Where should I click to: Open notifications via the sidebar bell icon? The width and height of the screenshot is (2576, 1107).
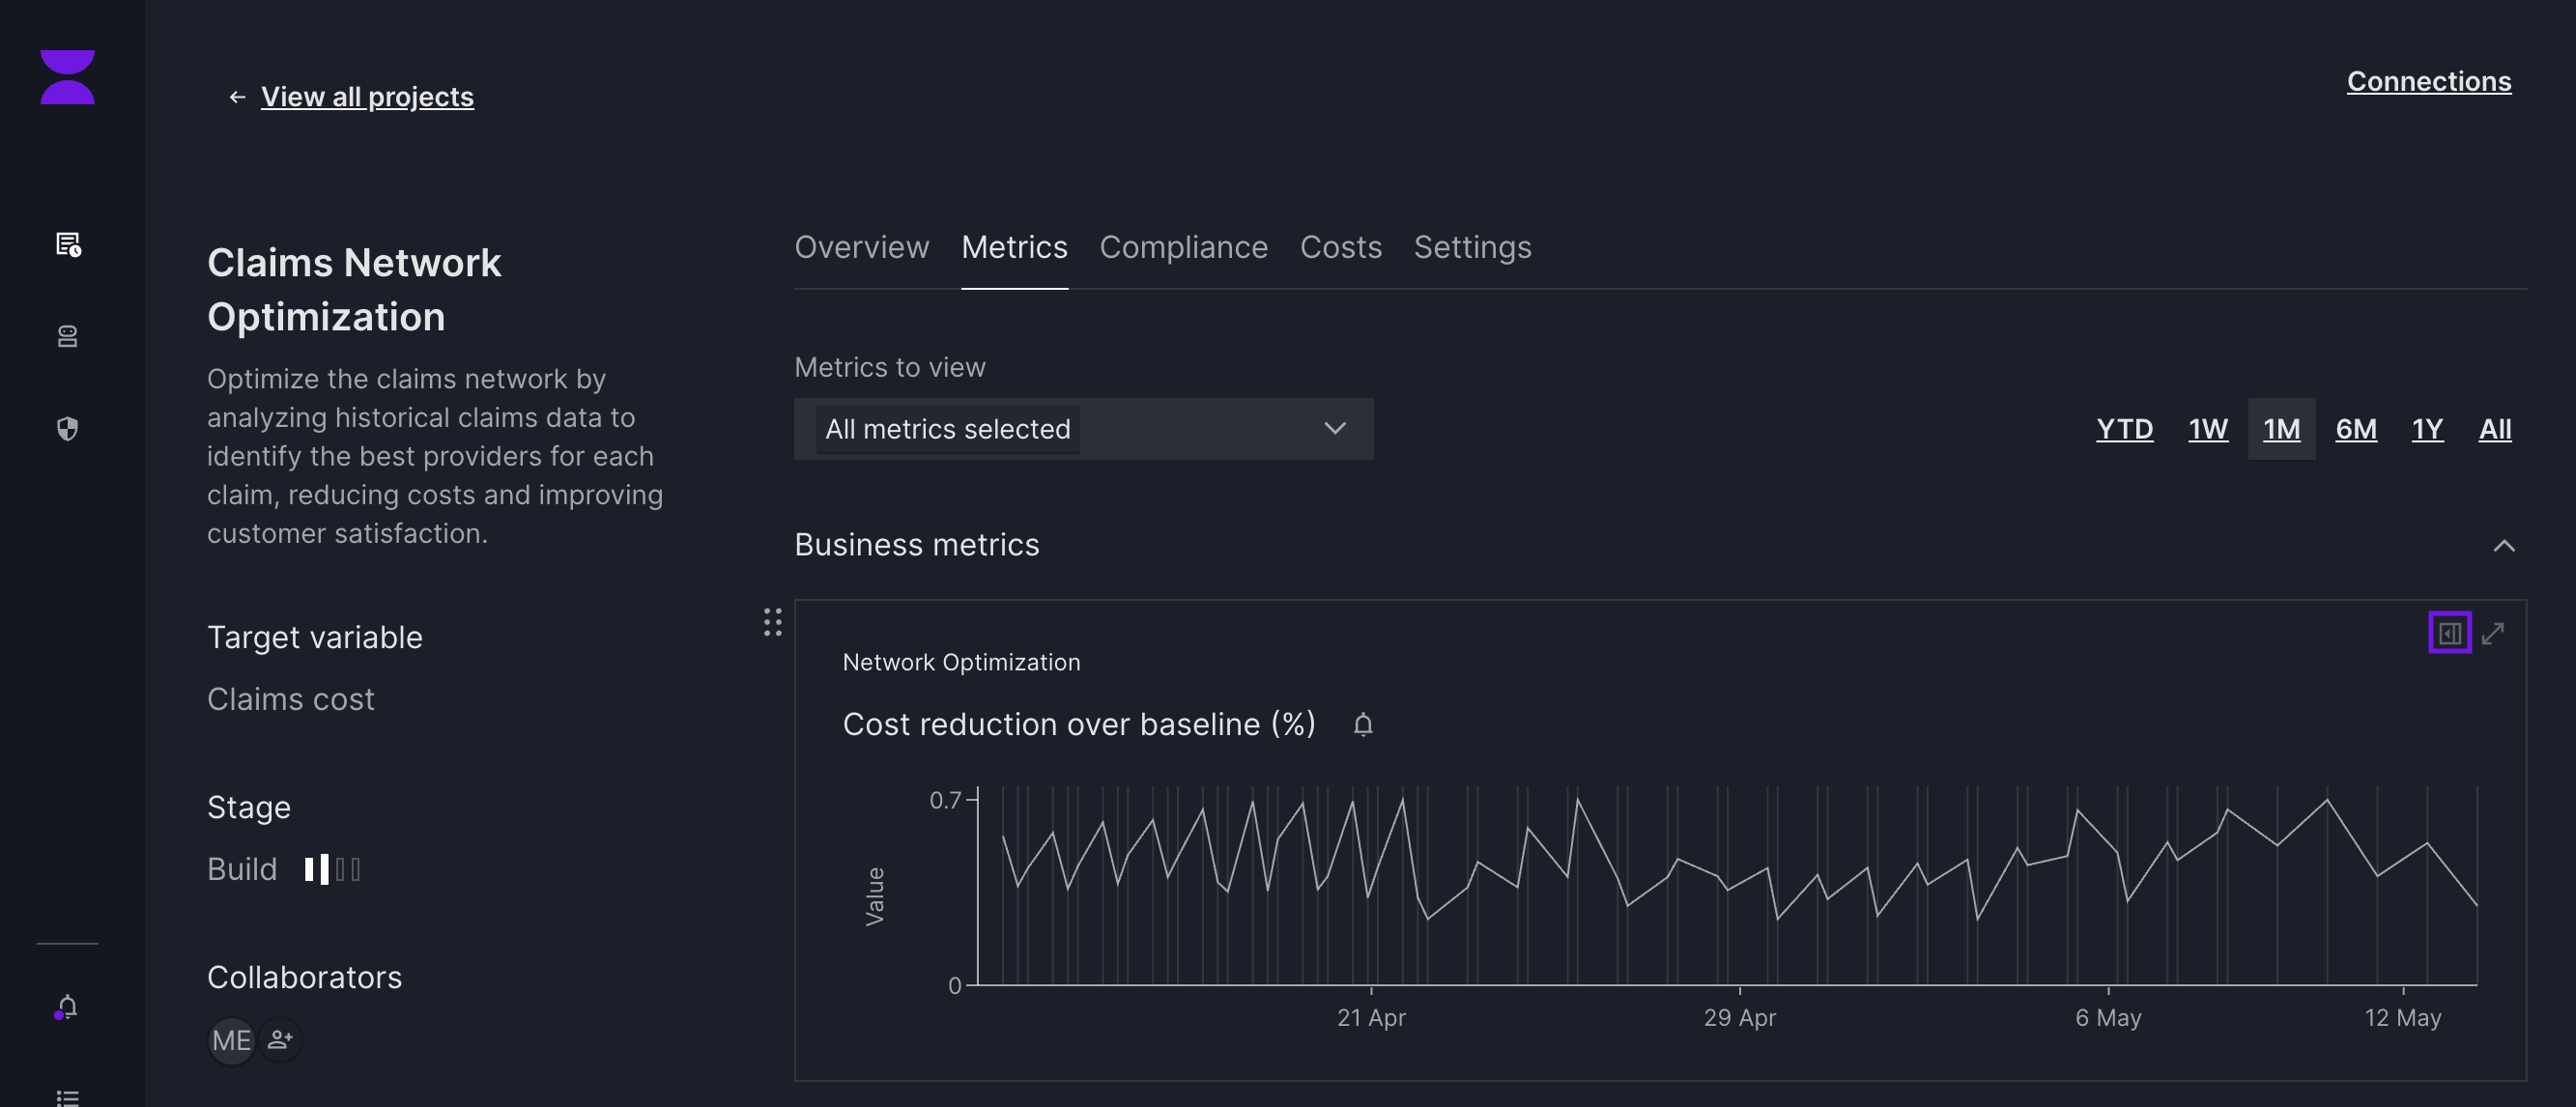(x=66, y=1007)
